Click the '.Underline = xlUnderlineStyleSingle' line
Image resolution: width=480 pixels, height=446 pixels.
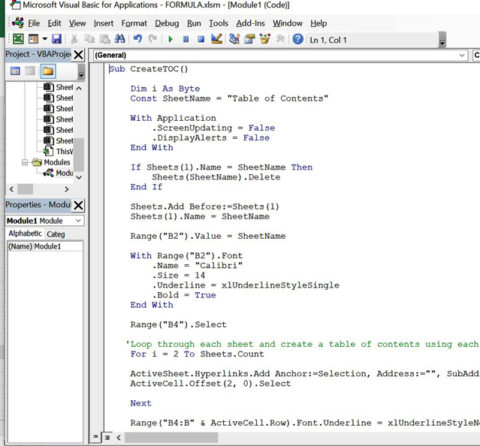(246, 285)
